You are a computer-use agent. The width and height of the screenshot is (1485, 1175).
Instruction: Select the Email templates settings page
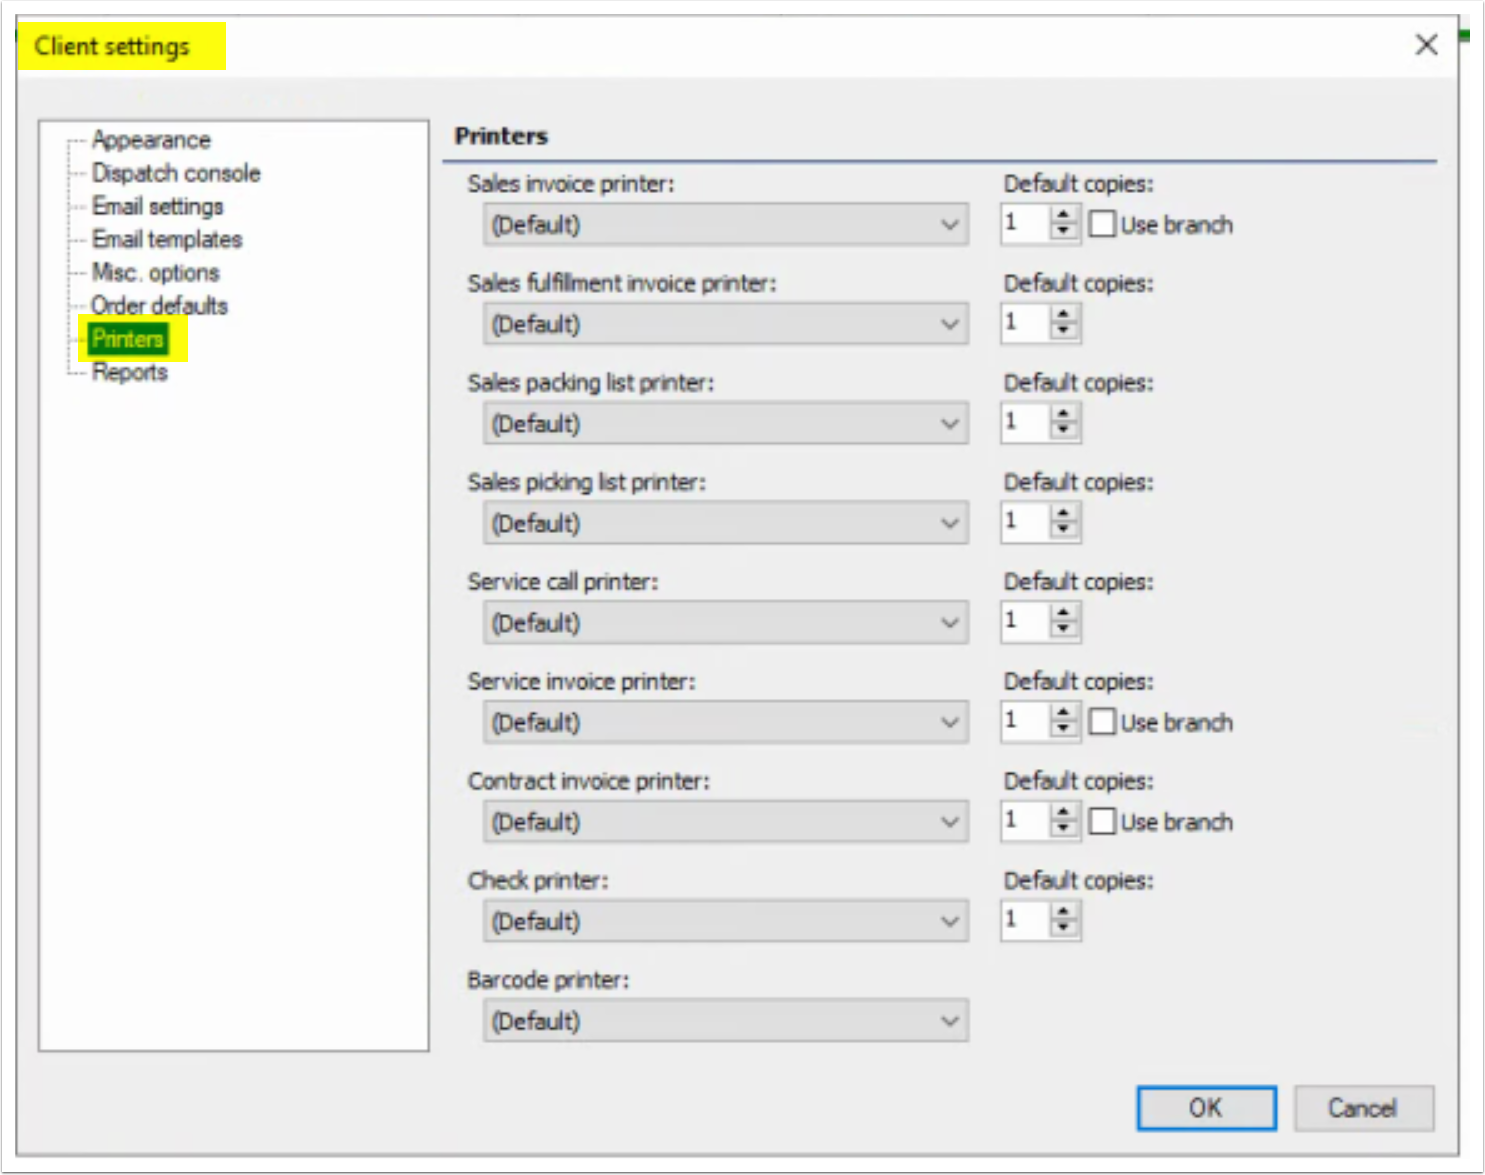[166, 239]
